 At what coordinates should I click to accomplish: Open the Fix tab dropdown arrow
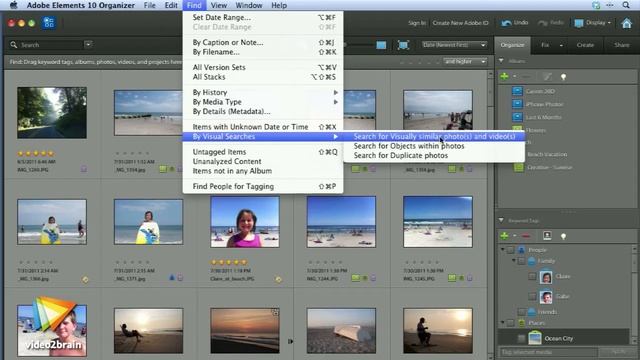[561, 45]
